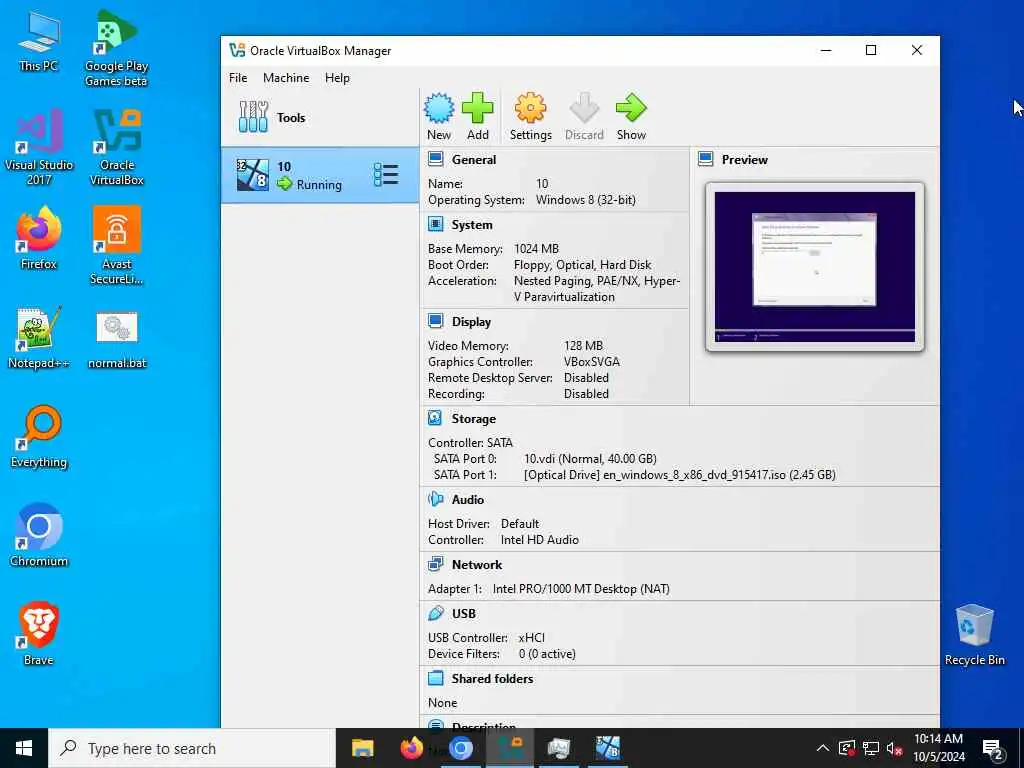The height and width of the screenshot is (768, 1024).
Task: Click the Video Memory 128 MB value
Action: pyautogui.click(x=583, y=346)
